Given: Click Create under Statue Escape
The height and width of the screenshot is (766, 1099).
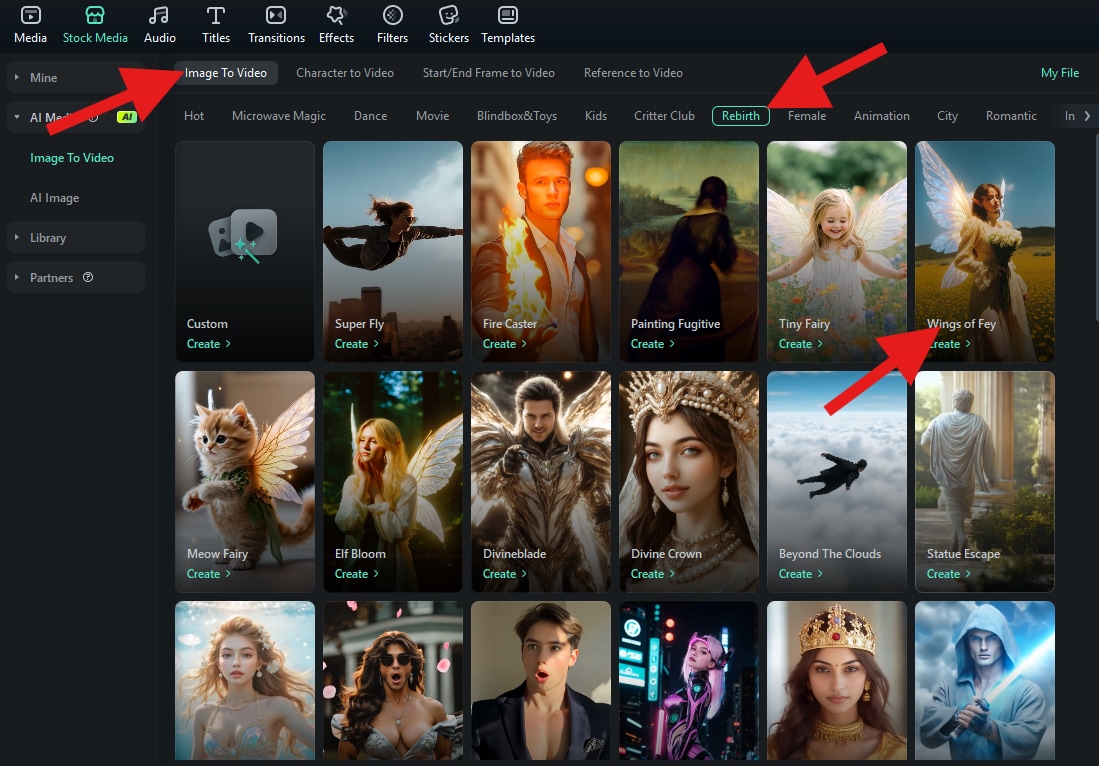Looking at the screenshot, I should [x=948, y=573].
